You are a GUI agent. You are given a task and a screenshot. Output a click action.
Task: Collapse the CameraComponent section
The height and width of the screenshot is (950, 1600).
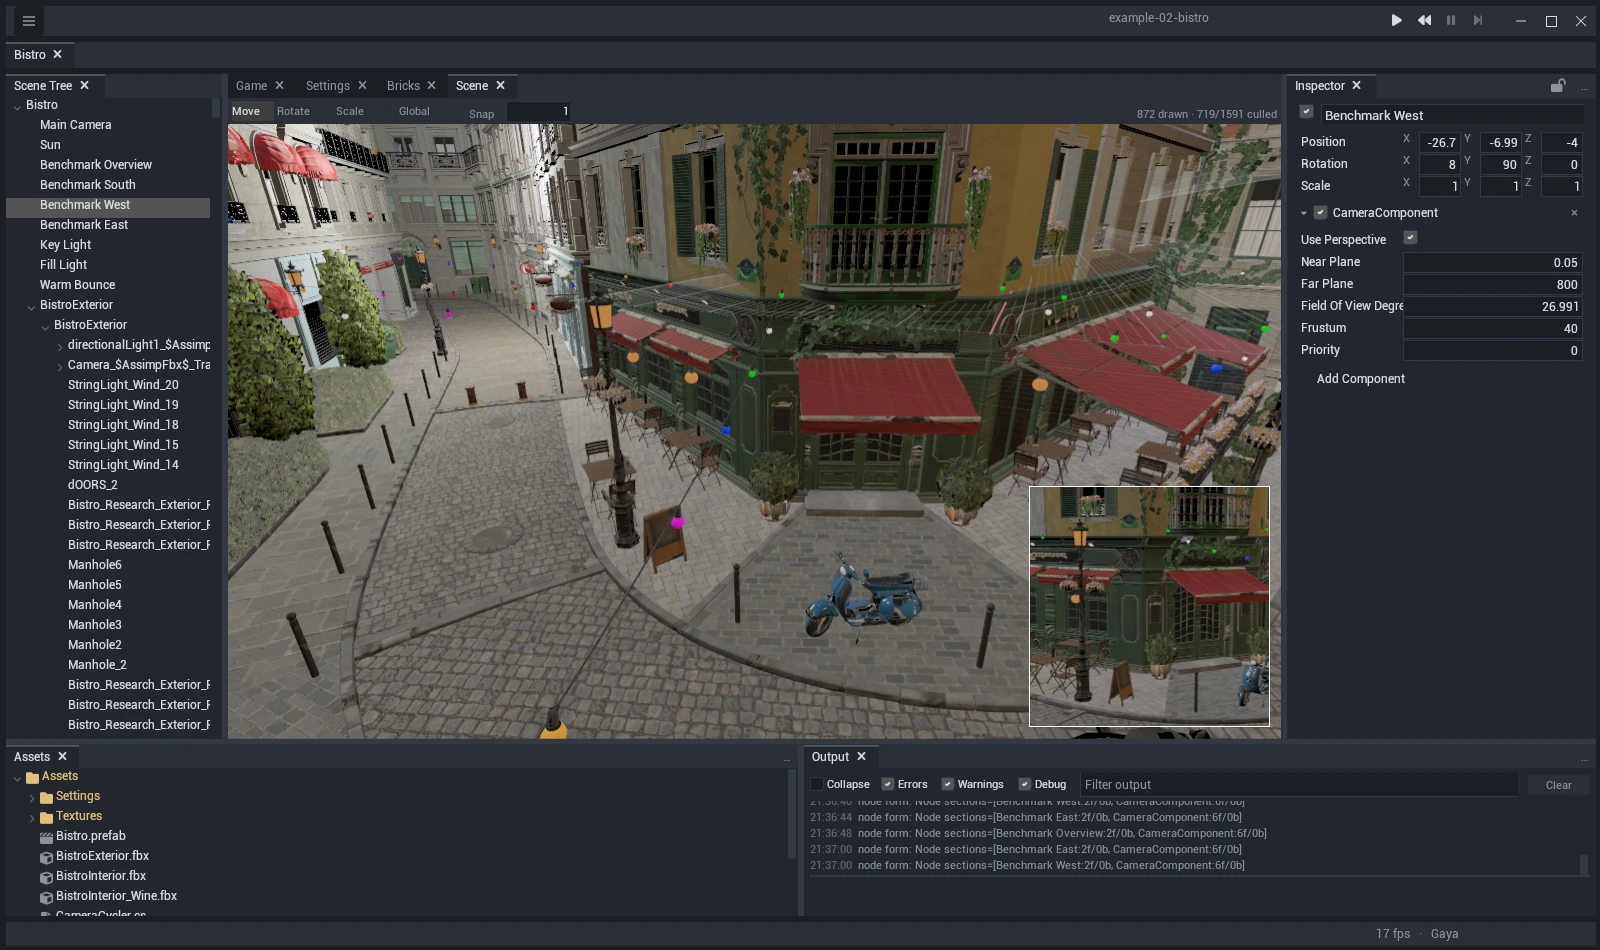coord(1304,213)
